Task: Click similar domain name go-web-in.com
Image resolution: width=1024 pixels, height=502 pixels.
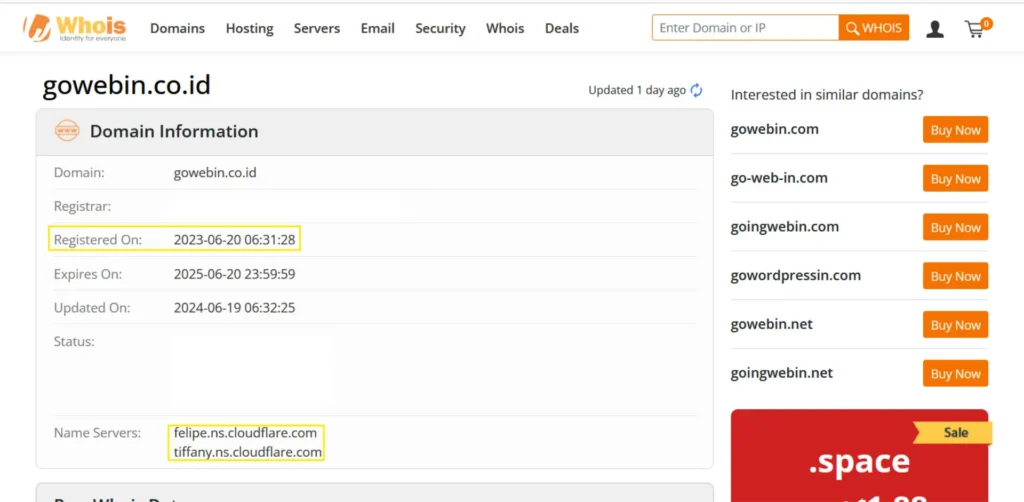Action: [779, 178]
